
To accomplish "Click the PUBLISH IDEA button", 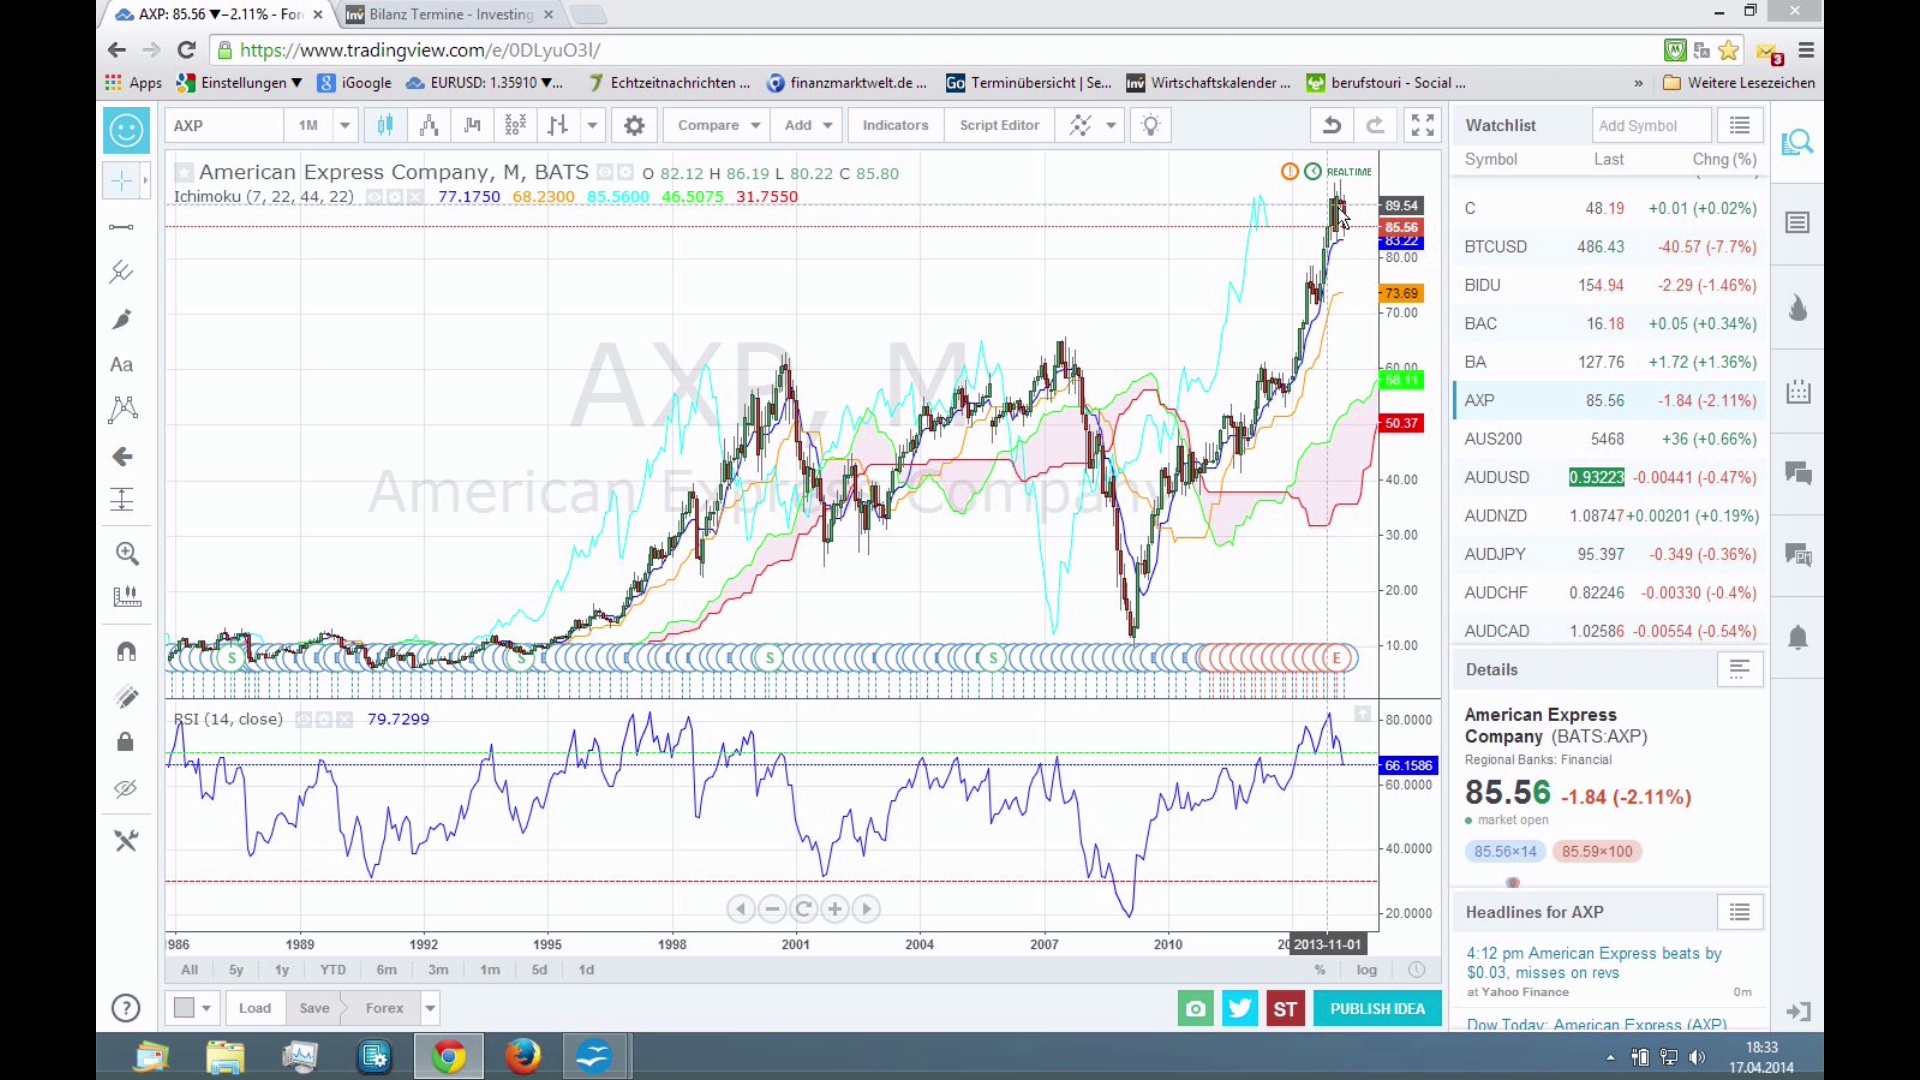I will tap(1377, 1009).
